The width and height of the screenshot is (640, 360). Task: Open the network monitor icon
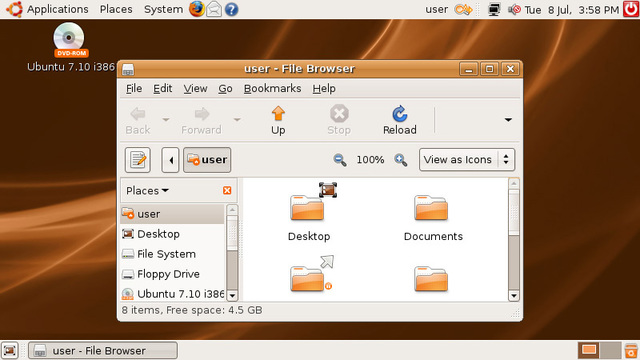coord(494,9)
